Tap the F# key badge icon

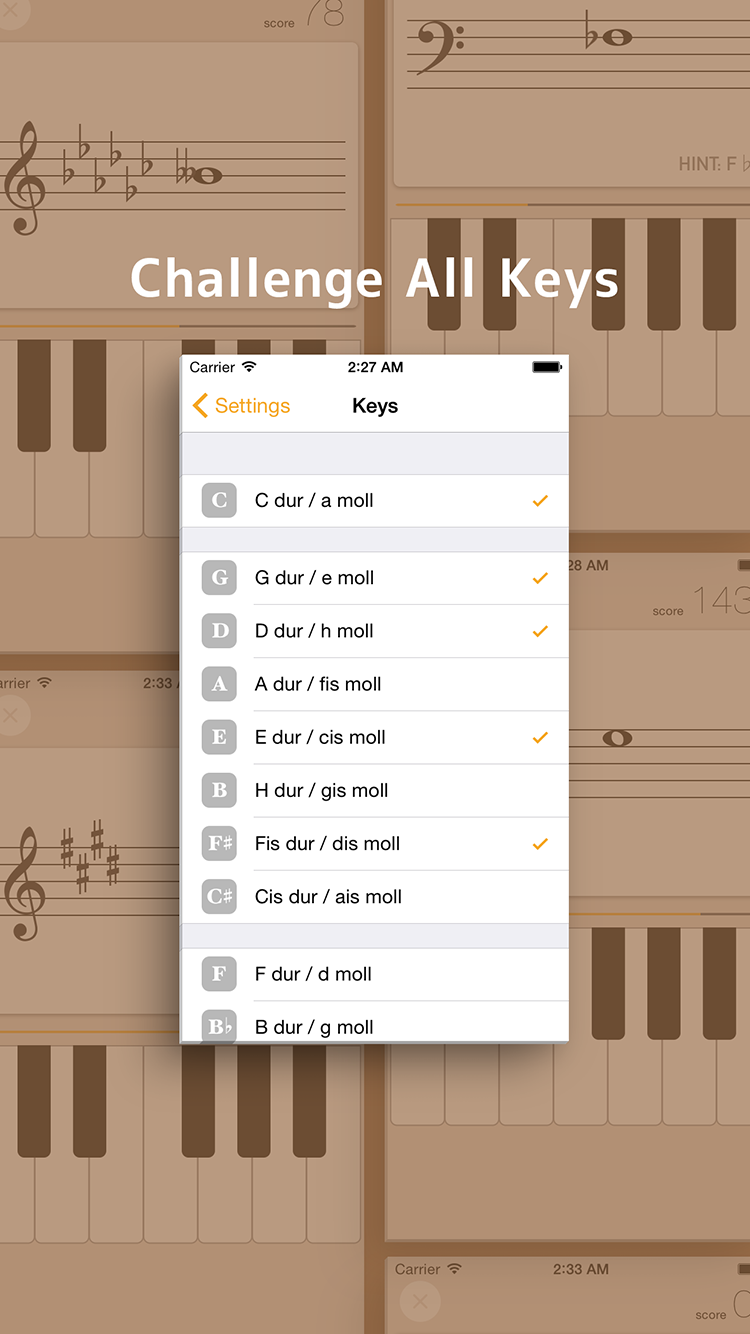coord(219,843)
